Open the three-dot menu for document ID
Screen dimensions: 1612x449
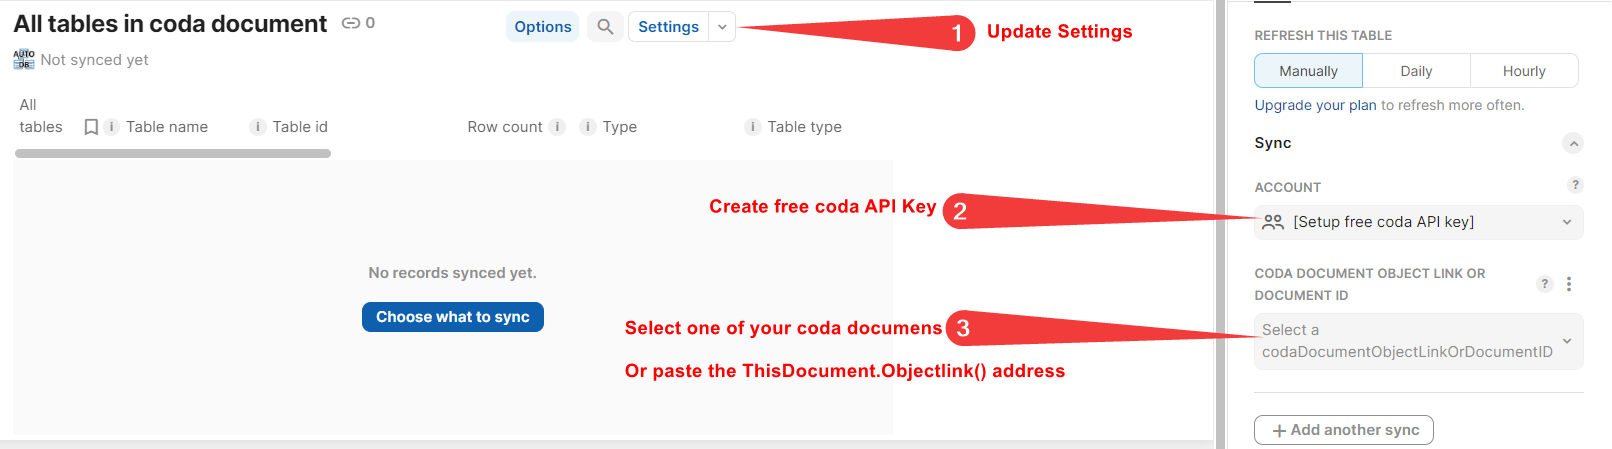tap(1569, 284)
